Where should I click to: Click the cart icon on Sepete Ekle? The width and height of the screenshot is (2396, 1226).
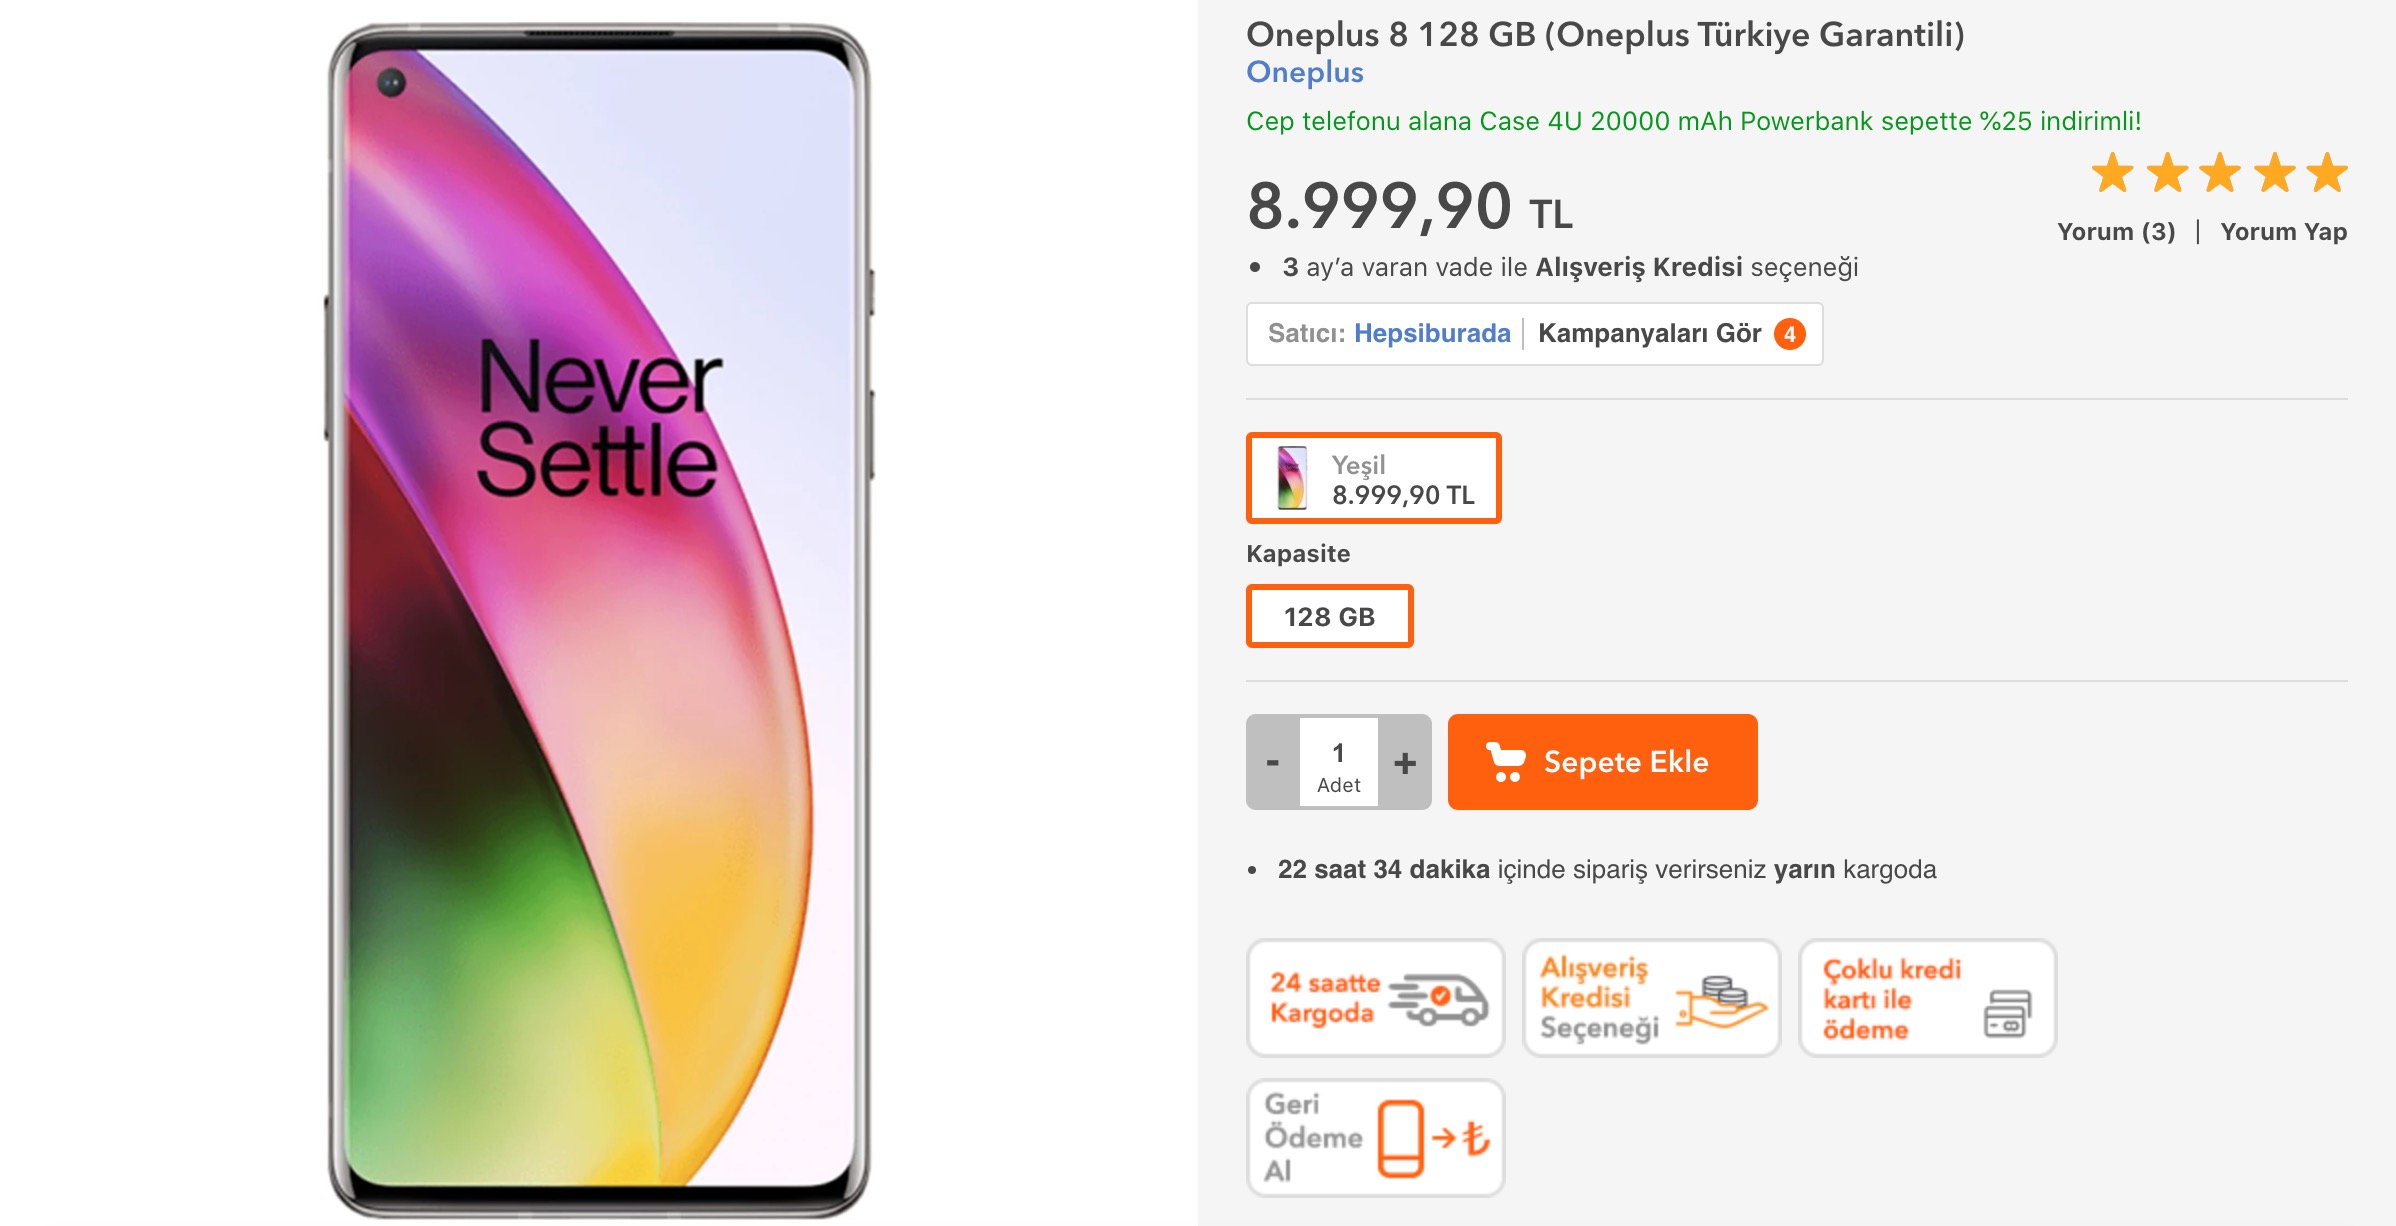(1509, 762)
